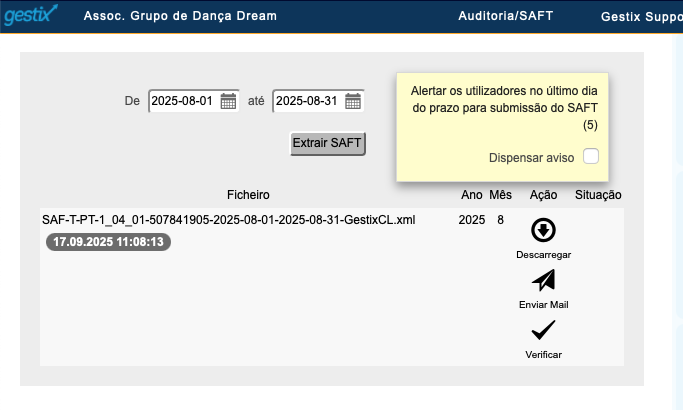
Task: Click the Verificar checkmark icon
Action: [543, 330]
